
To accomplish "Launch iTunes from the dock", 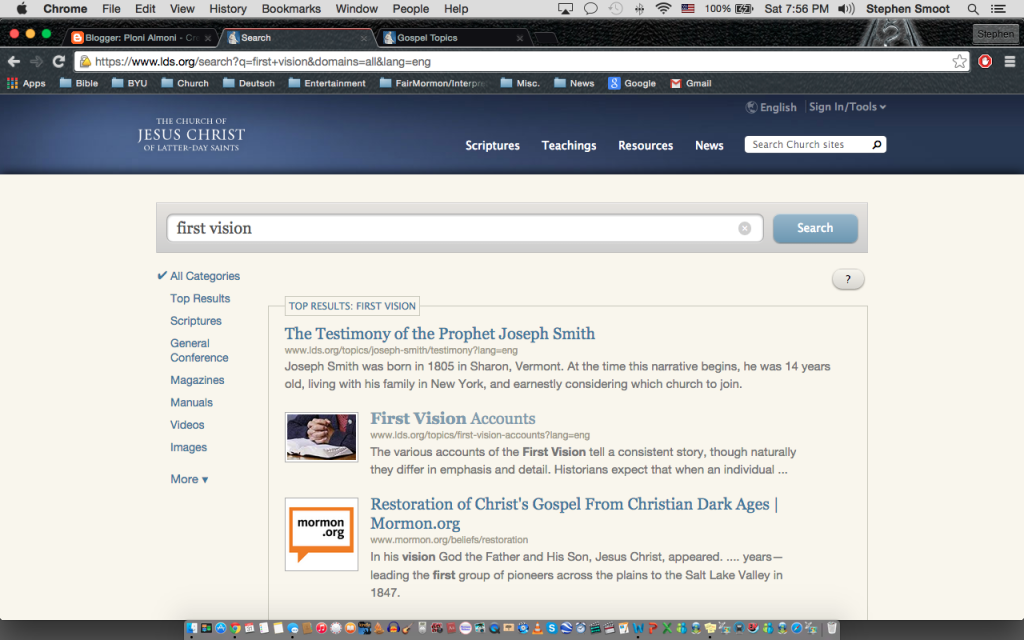I will 321,628.
